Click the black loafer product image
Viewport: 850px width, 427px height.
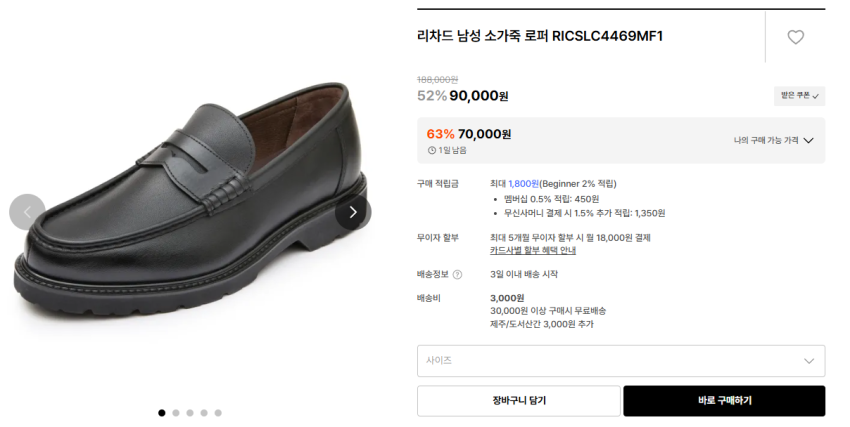[x=190, y=210]
